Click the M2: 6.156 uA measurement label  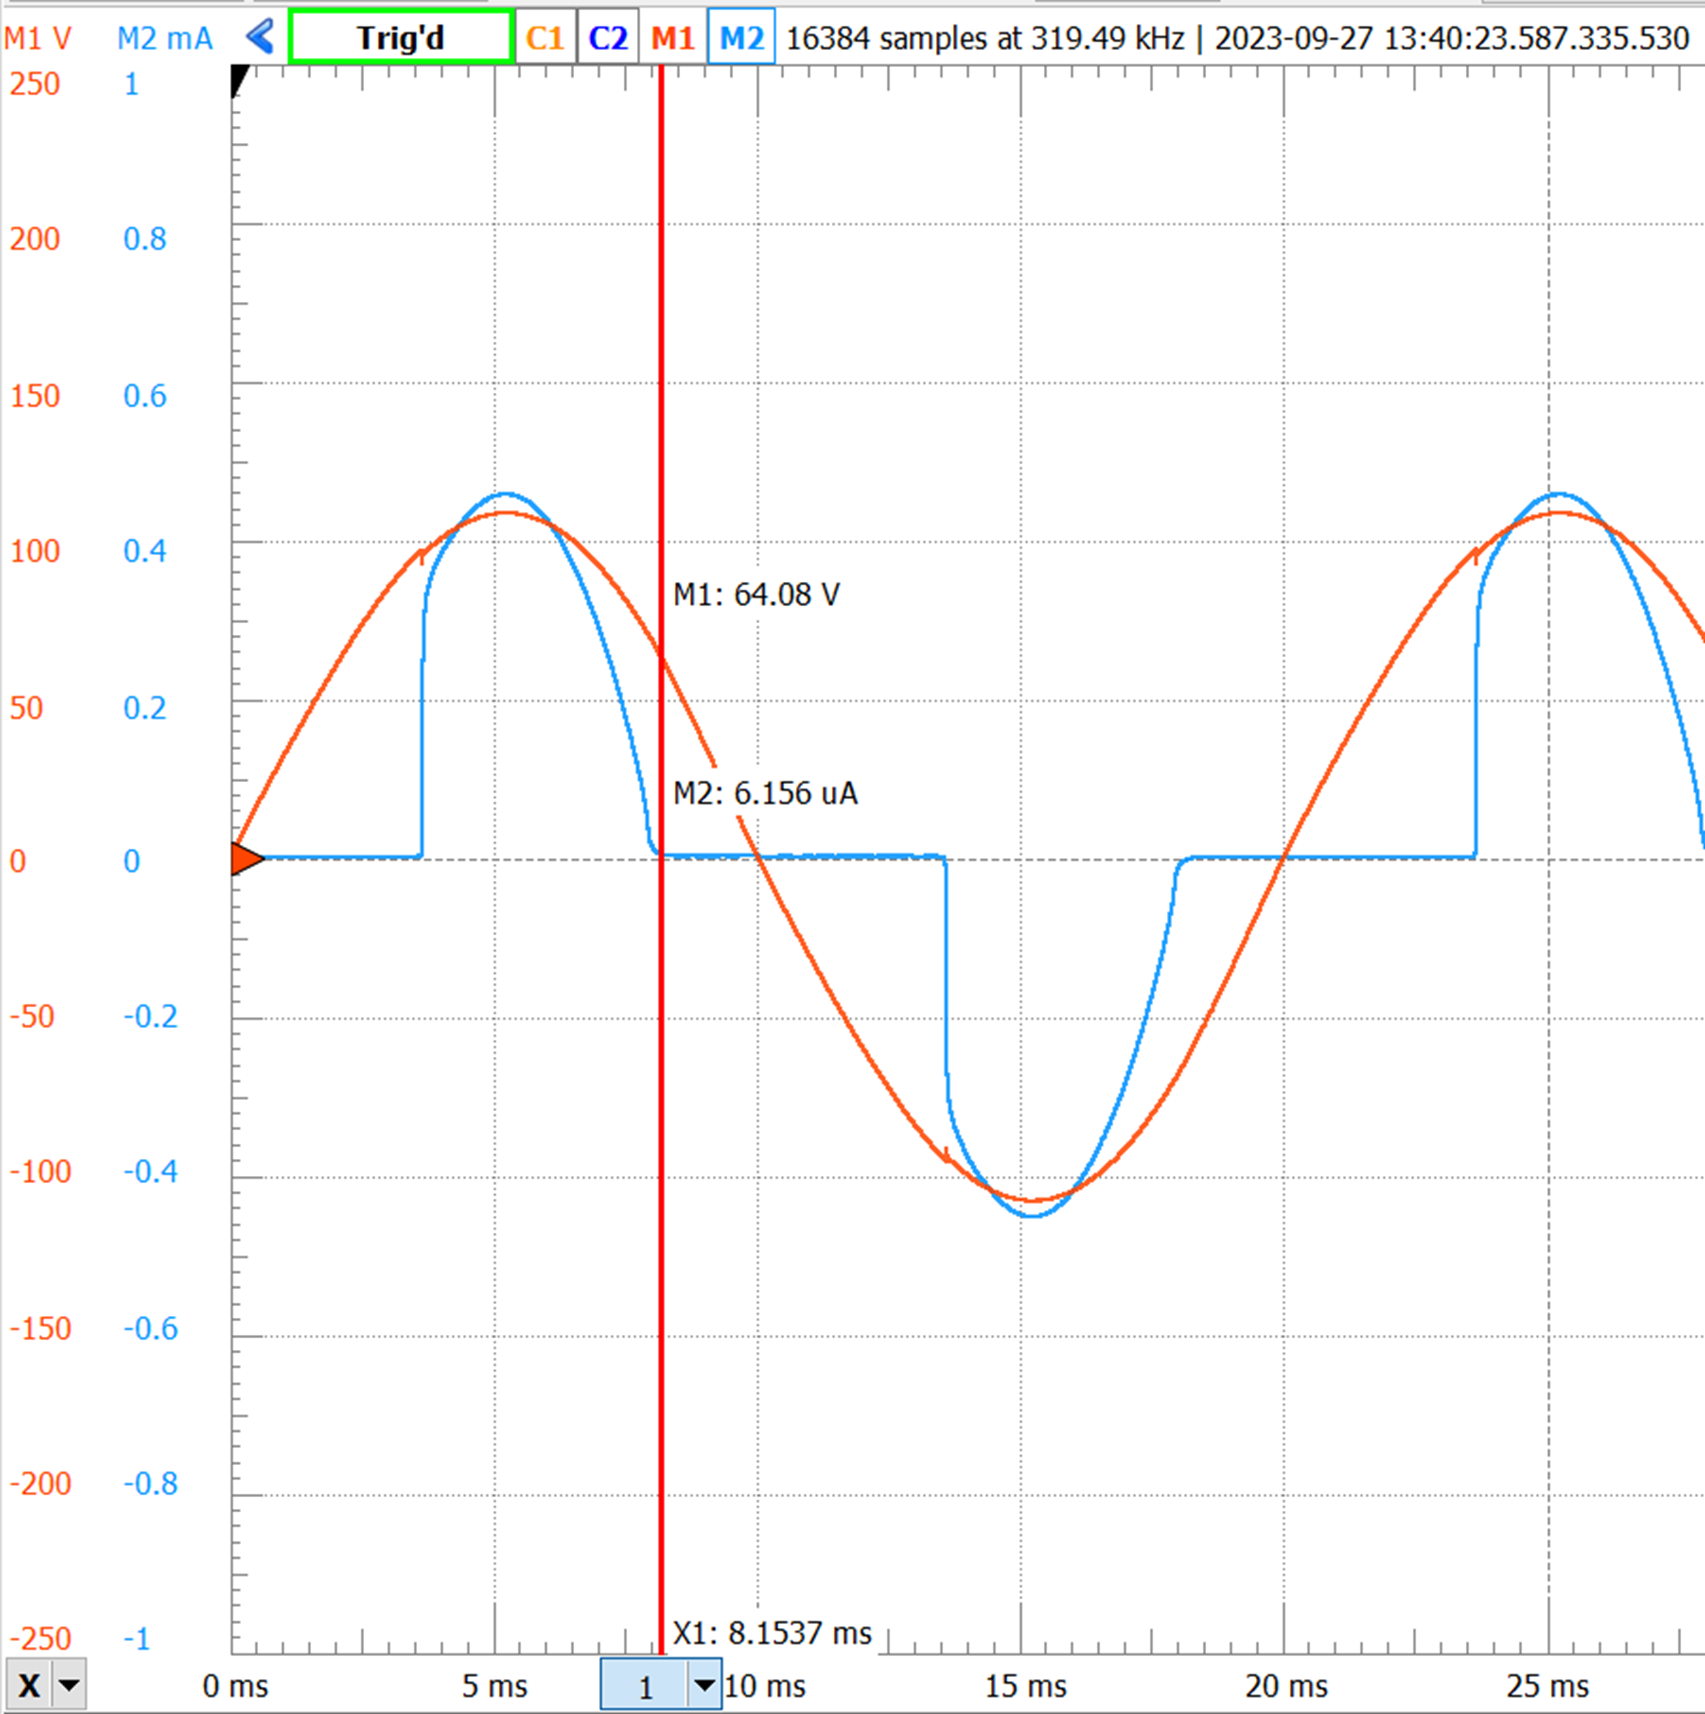[767, 793]
